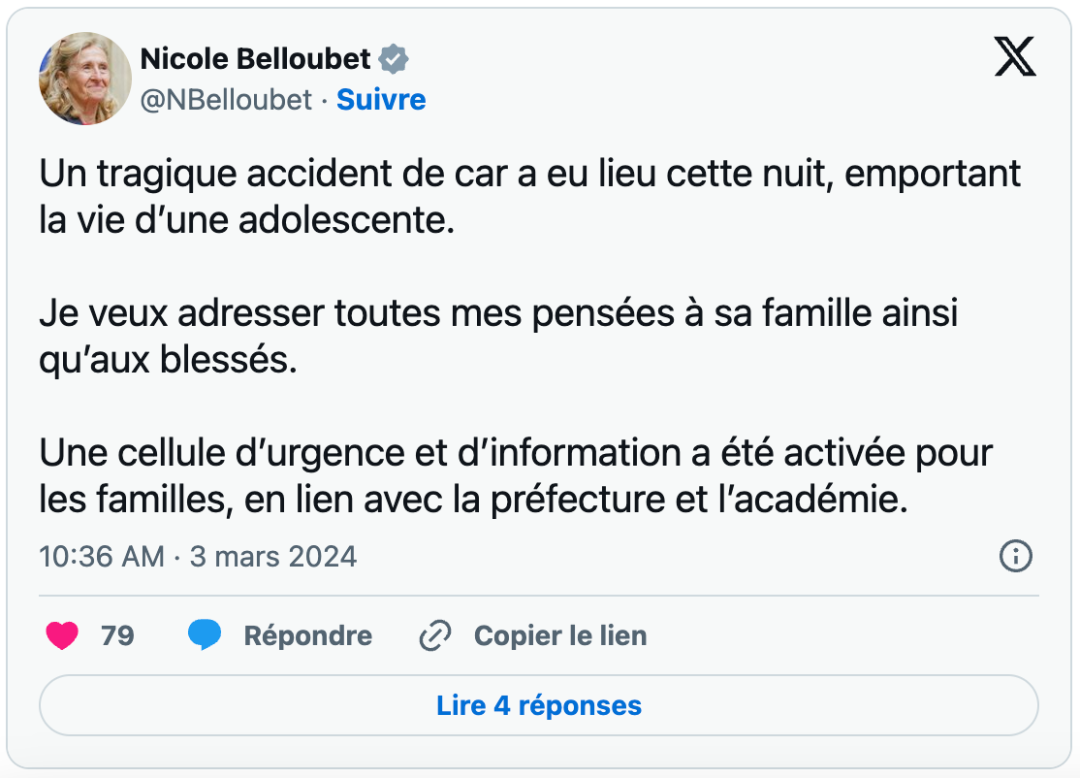Click the X logo icon
This screenshot has height=778, width=1080.
coord(1015,58)
